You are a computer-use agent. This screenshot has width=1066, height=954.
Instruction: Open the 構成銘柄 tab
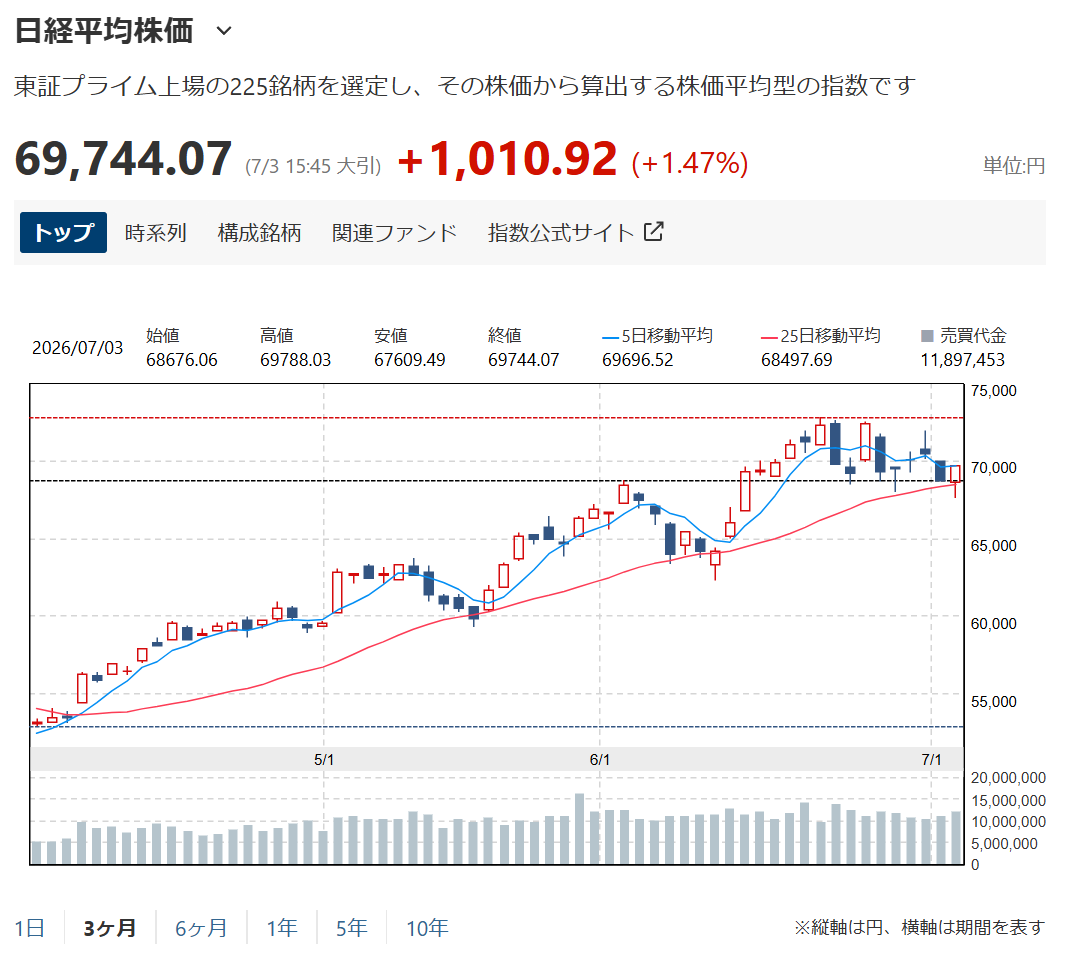click(259, 233)
